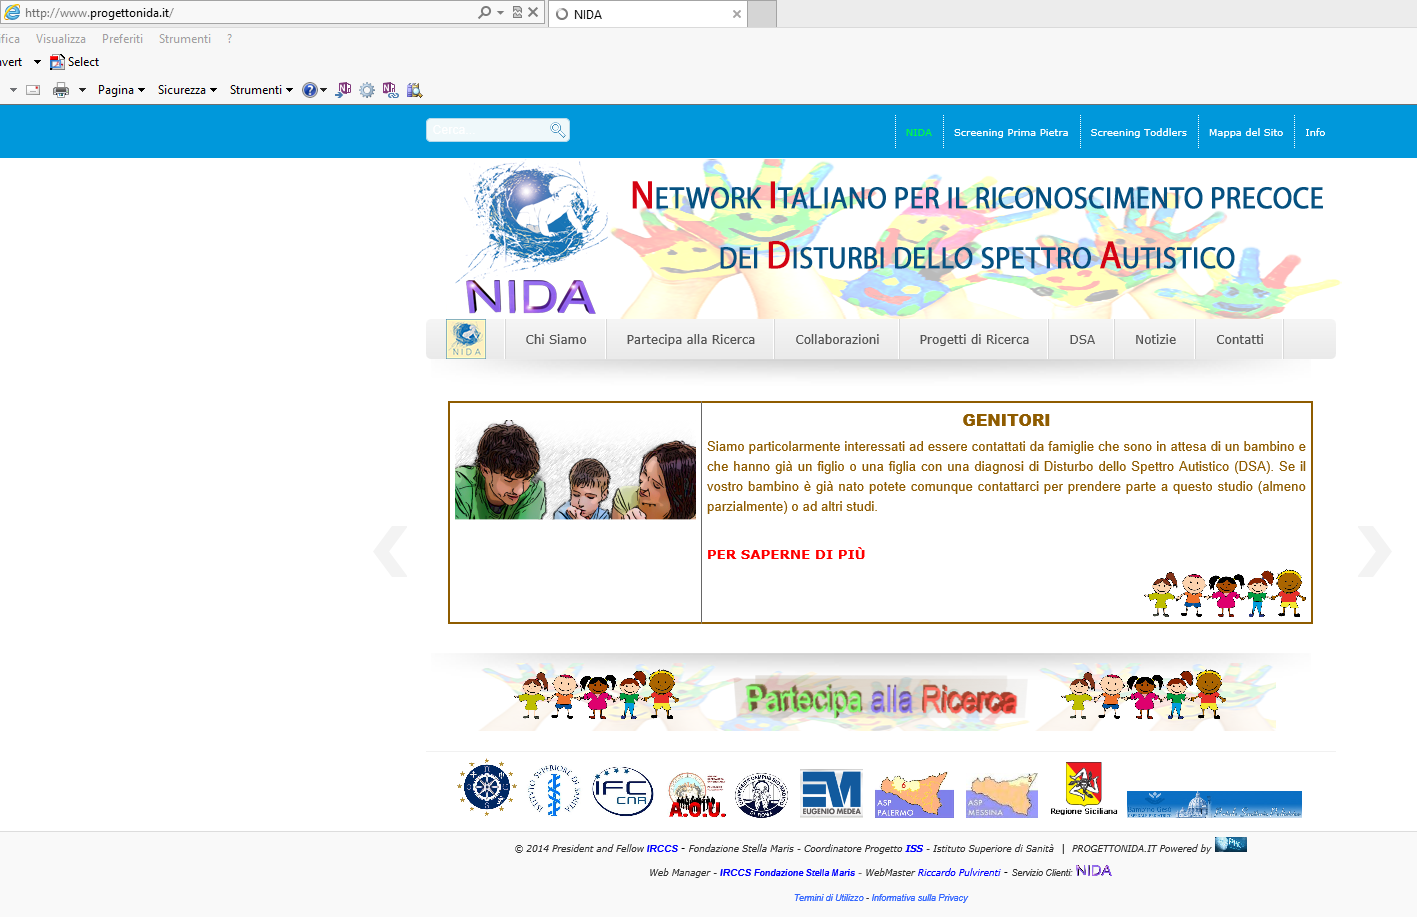The height and width of the screenshot is (917, 1417).
Task: Click the family illustration thumbnail
Action: pyautogui.click(x=575, y=469)
